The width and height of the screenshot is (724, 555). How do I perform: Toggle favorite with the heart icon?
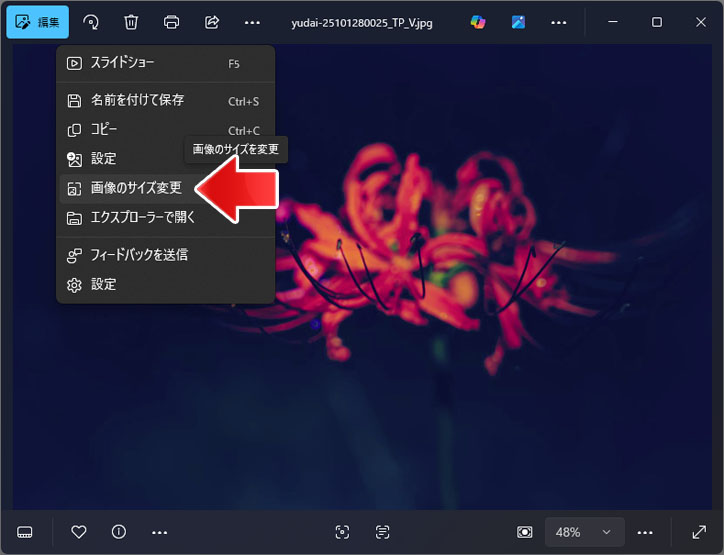click(79, 532)
